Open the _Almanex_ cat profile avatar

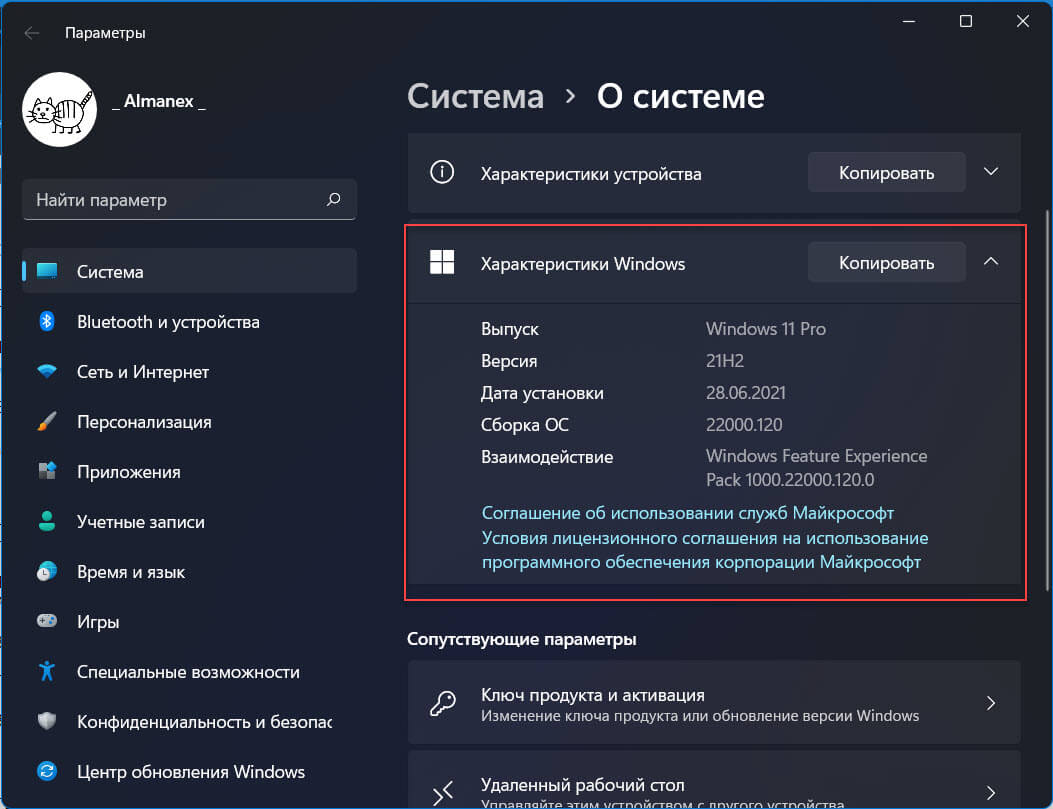tap(59, 109)
